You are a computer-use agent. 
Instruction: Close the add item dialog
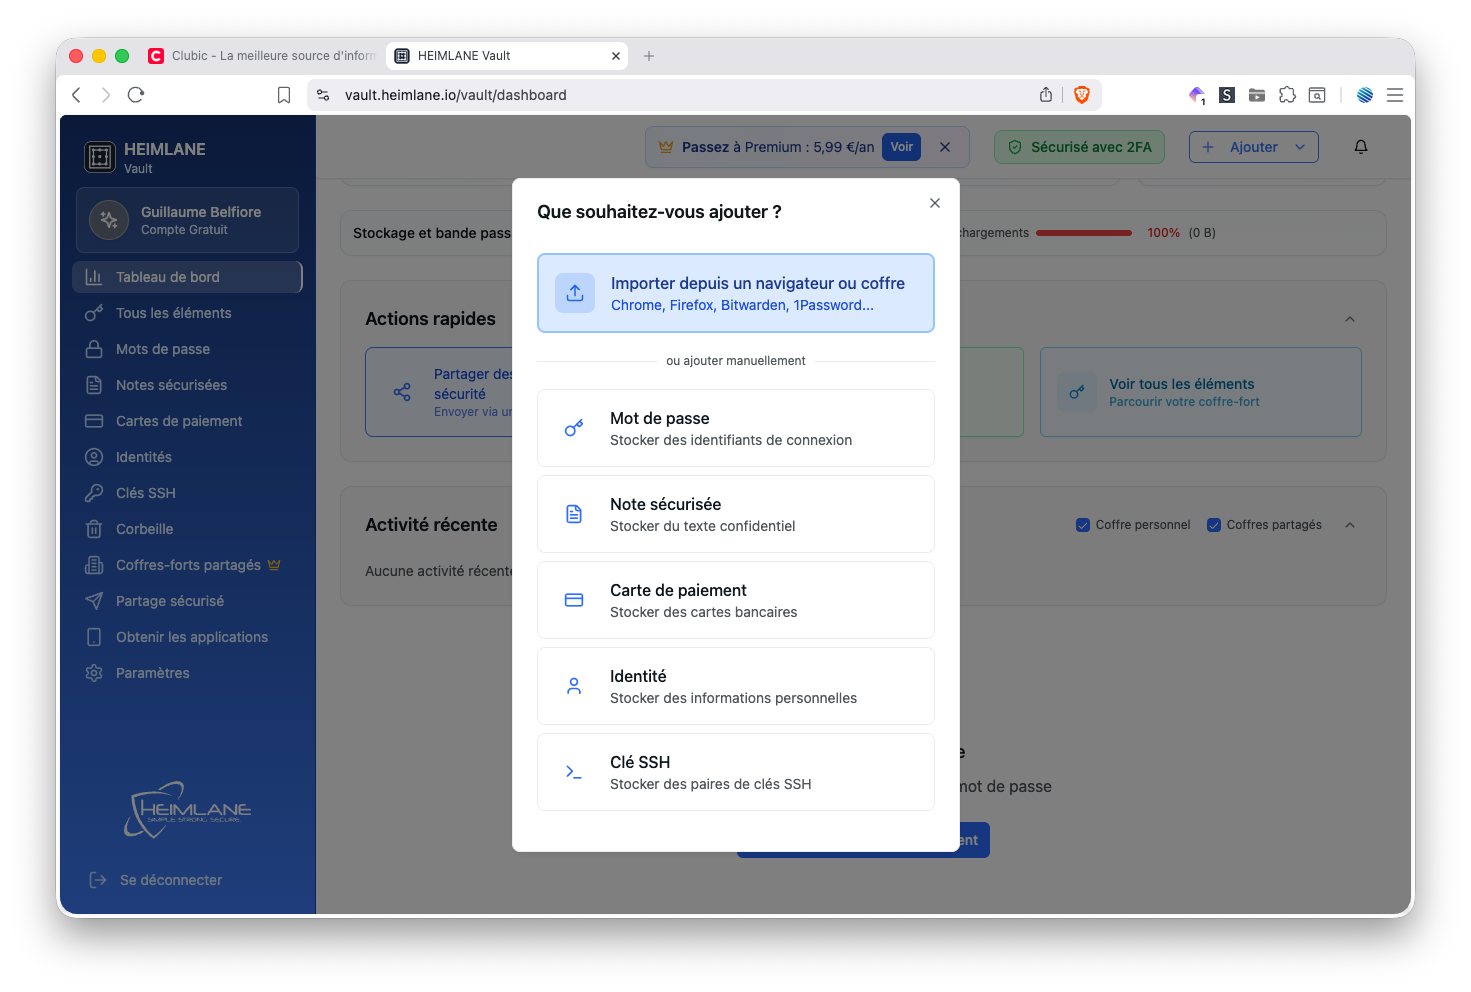934,203
